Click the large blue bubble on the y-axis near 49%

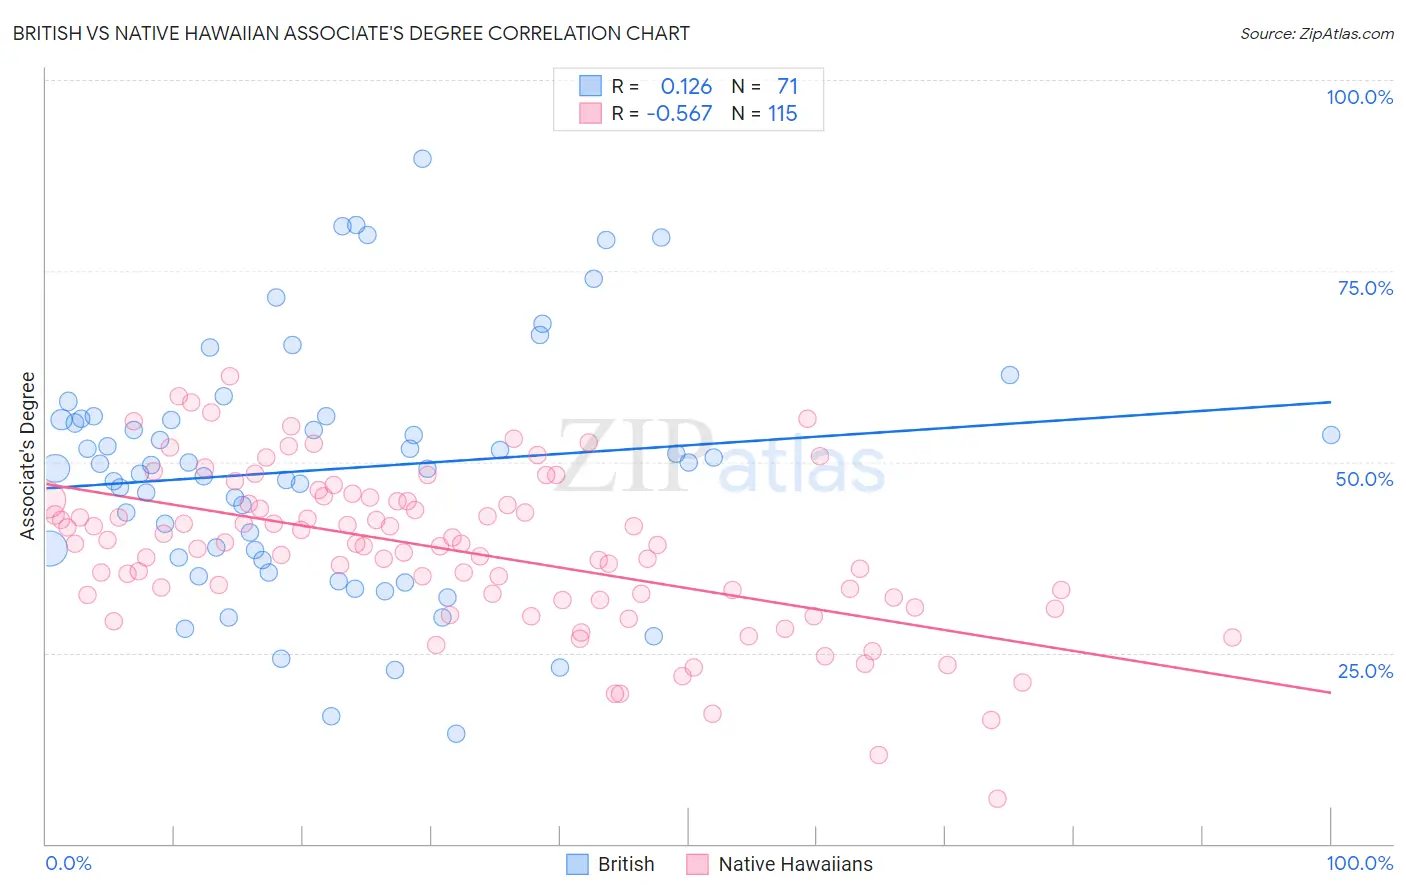click(55, 468)
